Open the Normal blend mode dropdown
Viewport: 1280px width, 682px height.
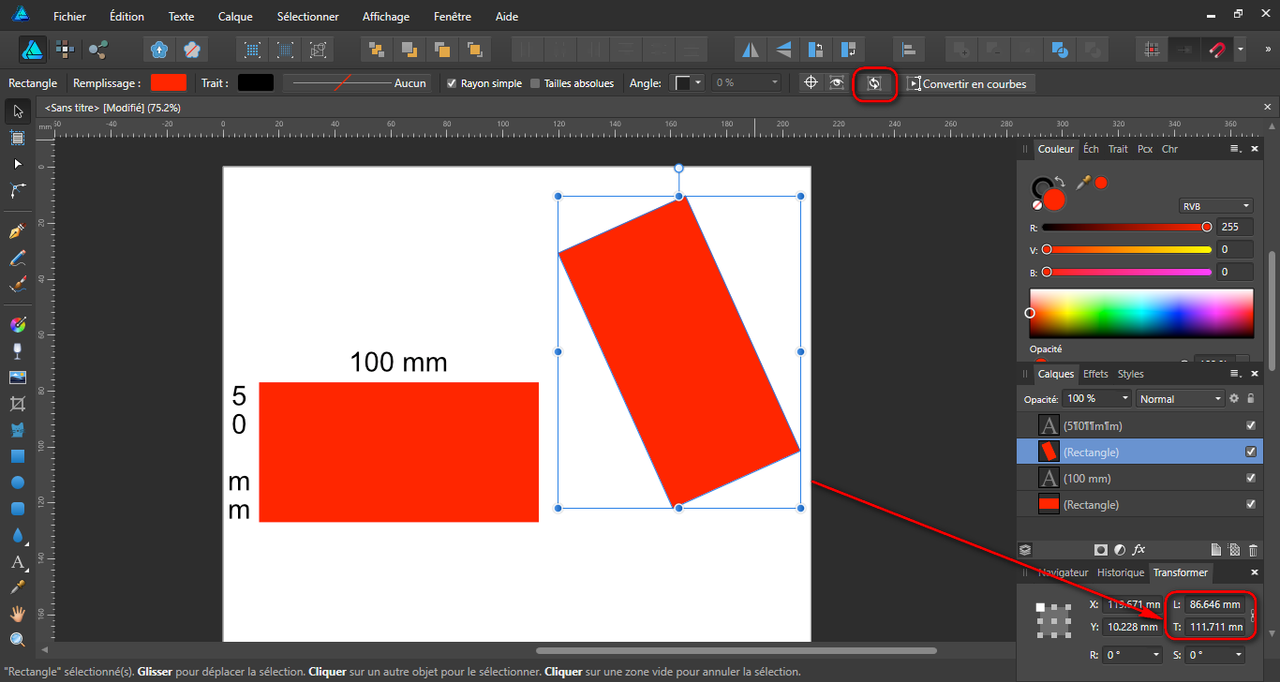(x=1180, y=398)
